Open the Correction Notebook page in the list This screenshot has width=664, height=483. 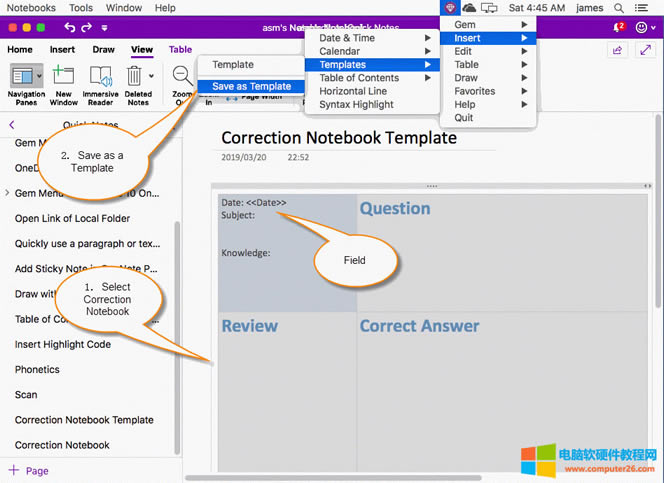point(62,445)
